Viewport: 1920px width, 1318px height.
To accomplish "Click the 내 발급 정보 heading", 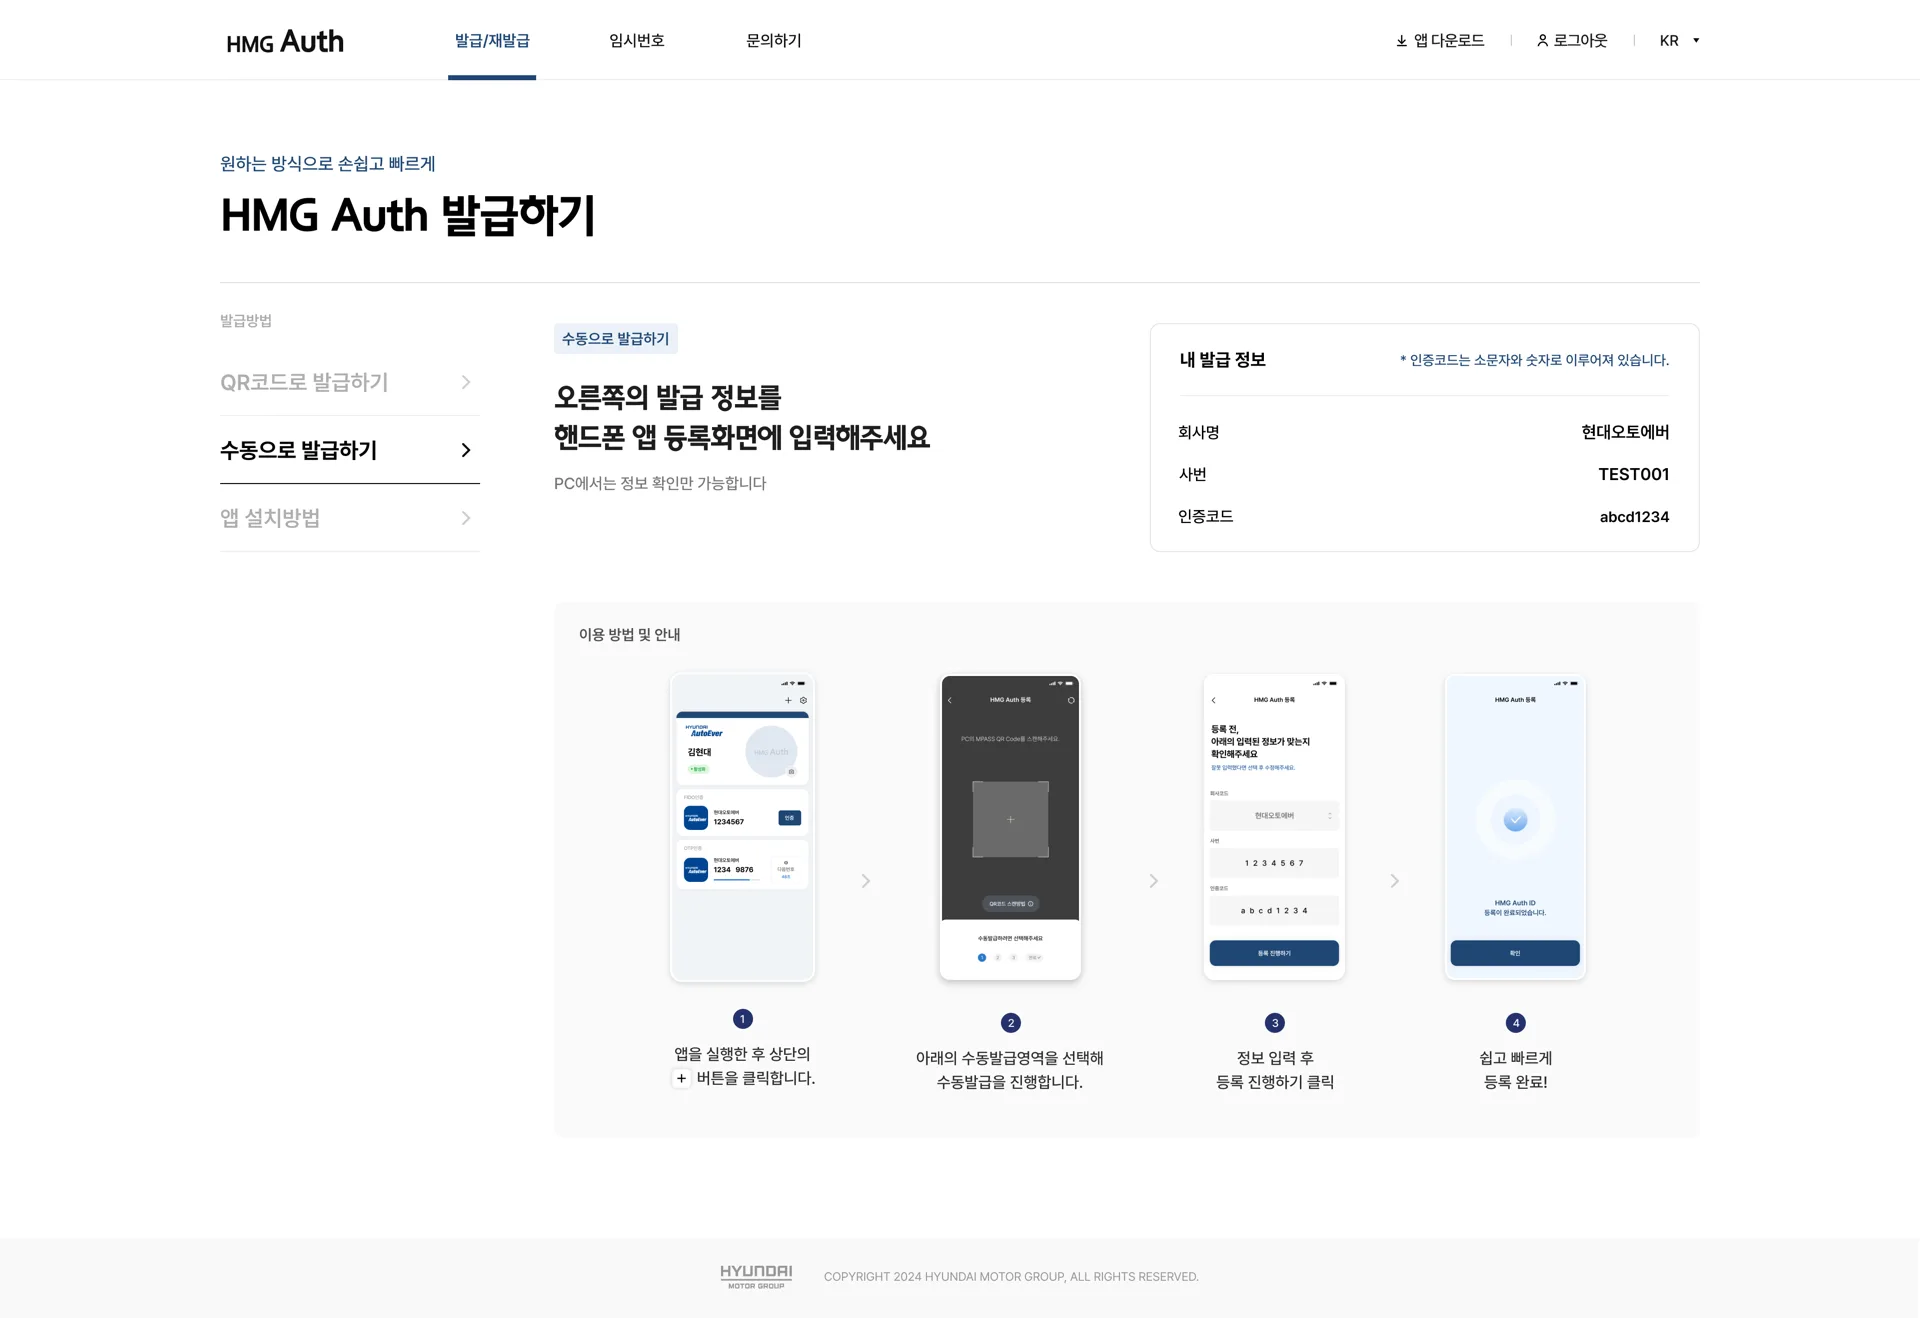I will [x=1223, y=360].
